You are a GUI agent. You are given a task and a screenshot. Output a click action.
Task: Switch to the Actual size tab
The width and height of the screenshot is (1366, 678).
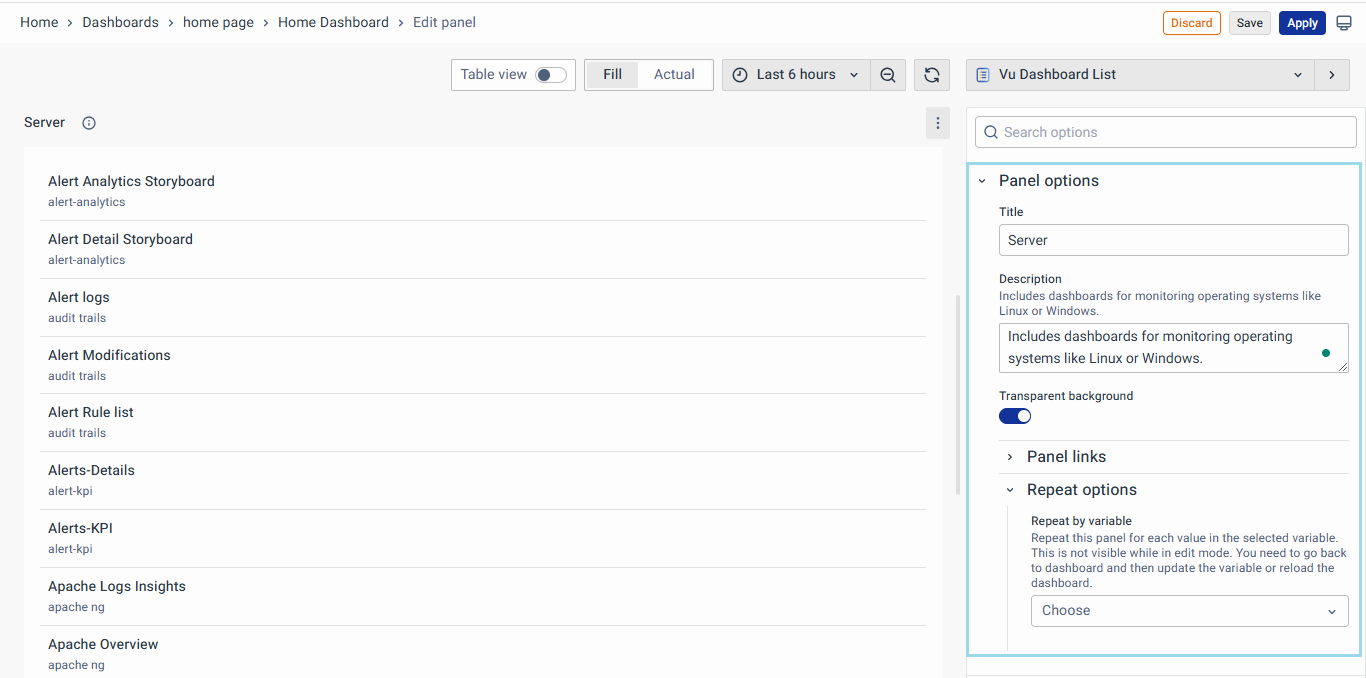[674, 74]
